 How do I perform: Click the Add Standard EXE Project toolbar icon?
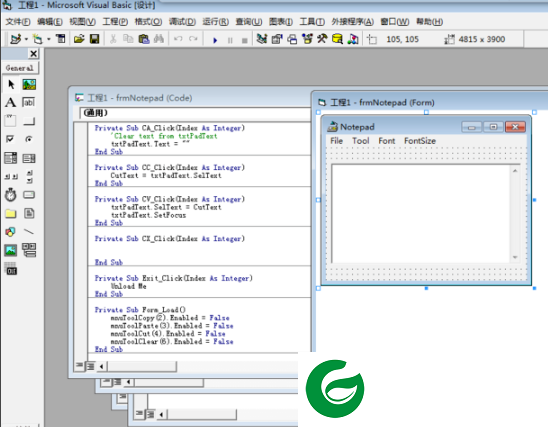[15, 39]
